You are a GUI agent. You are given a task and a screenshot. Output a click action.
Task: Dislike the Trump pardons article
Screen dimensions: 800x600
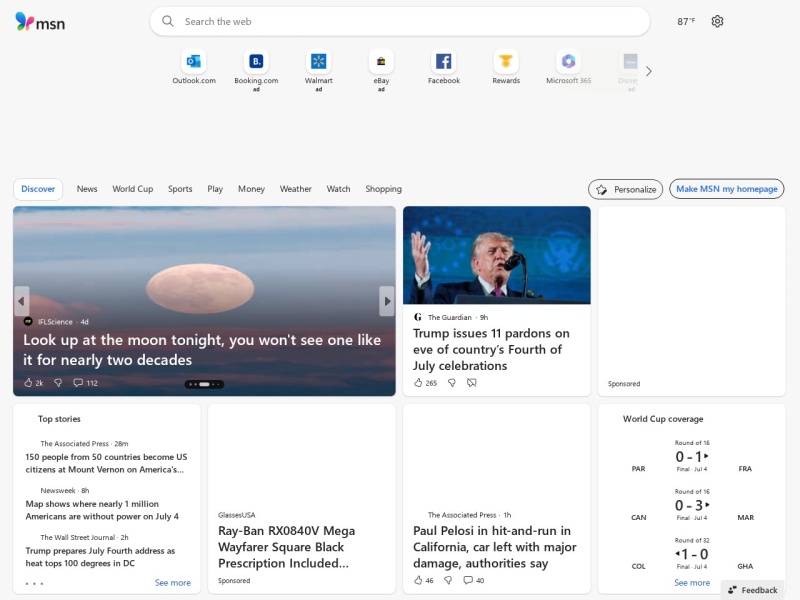pos(452,383)
